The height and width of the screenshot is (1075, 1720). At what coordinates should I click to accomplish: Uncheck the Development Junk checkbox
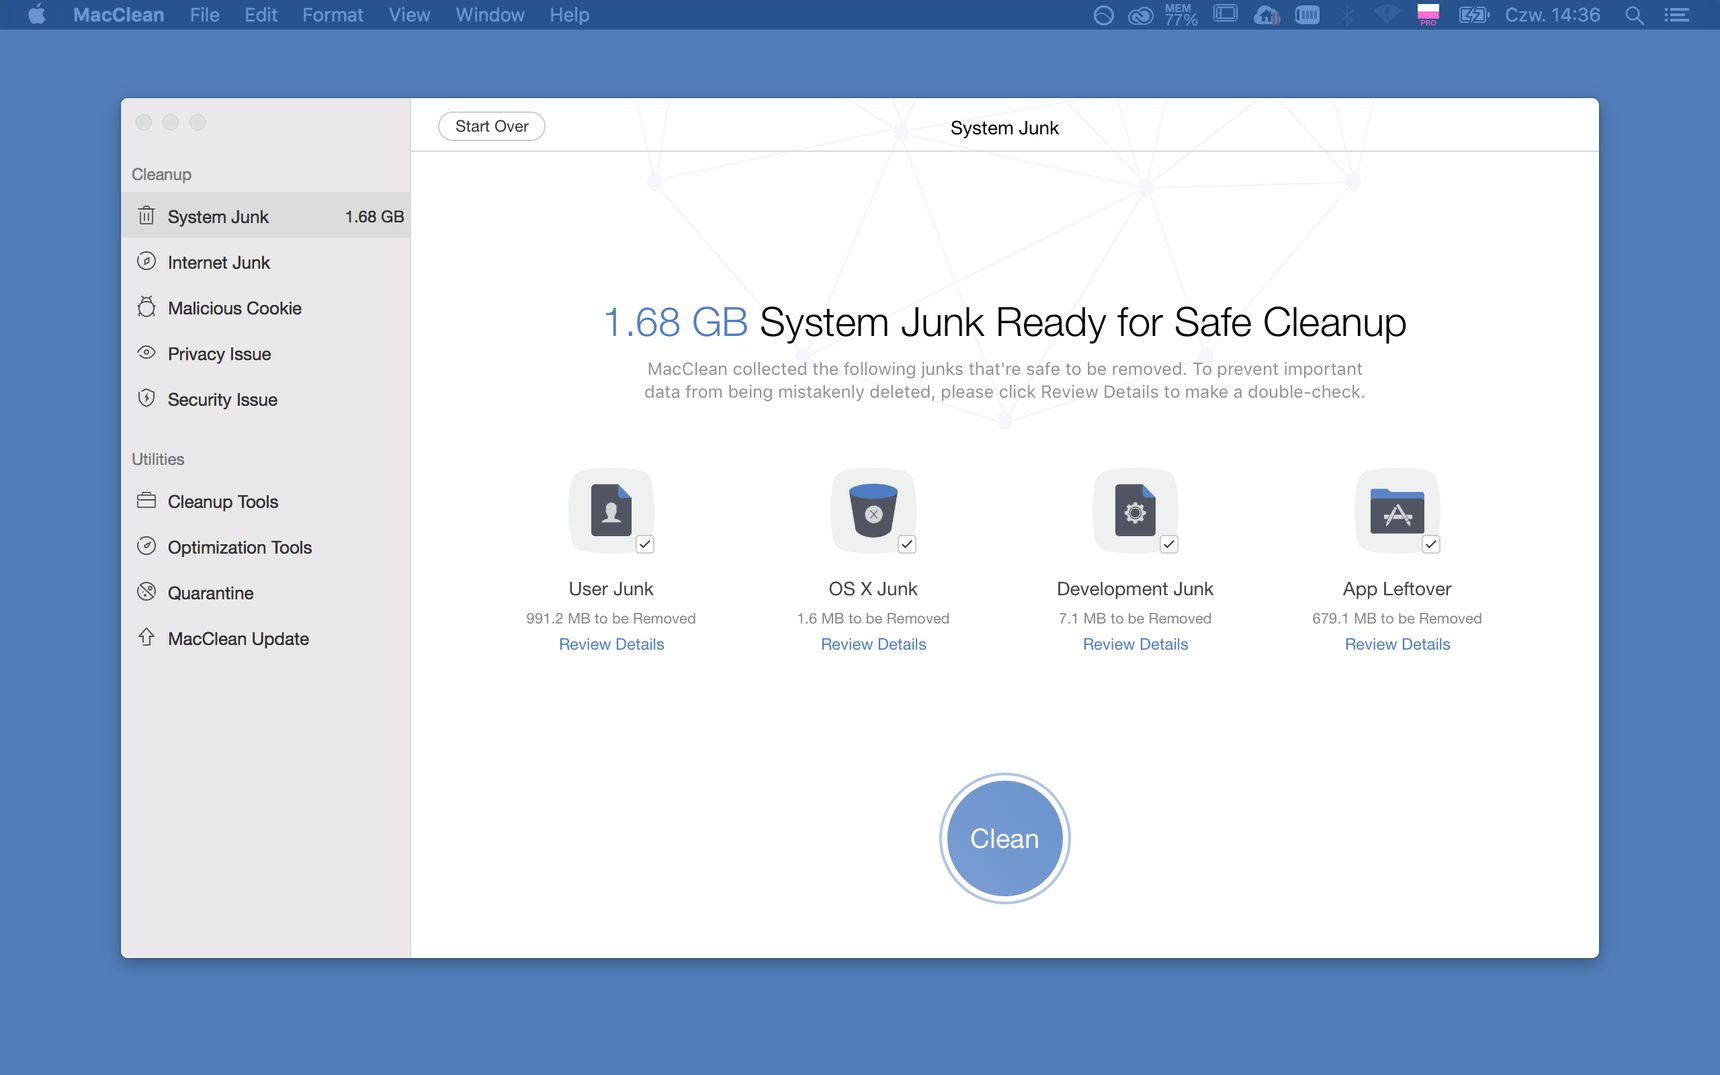click(1169, 544)
